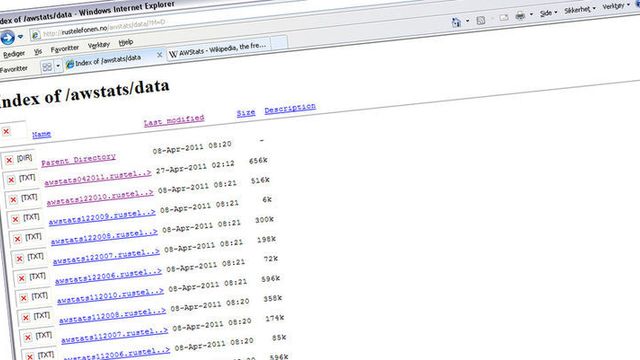This screenshot has height=360, width=640.
Task: Open the awstats112010.rustel.. file link
Action: tap(110, 296)
